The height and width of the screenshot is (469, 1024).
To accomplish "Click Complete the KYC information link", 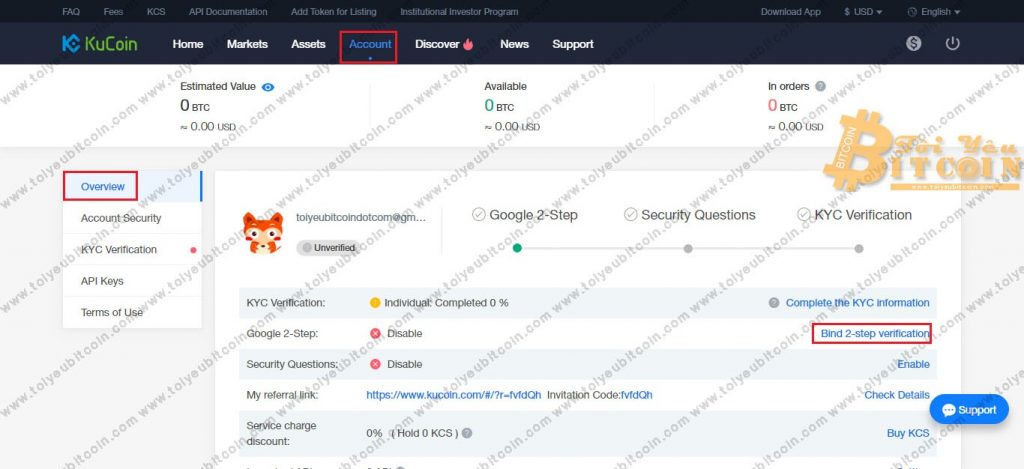I will [857, 303].
